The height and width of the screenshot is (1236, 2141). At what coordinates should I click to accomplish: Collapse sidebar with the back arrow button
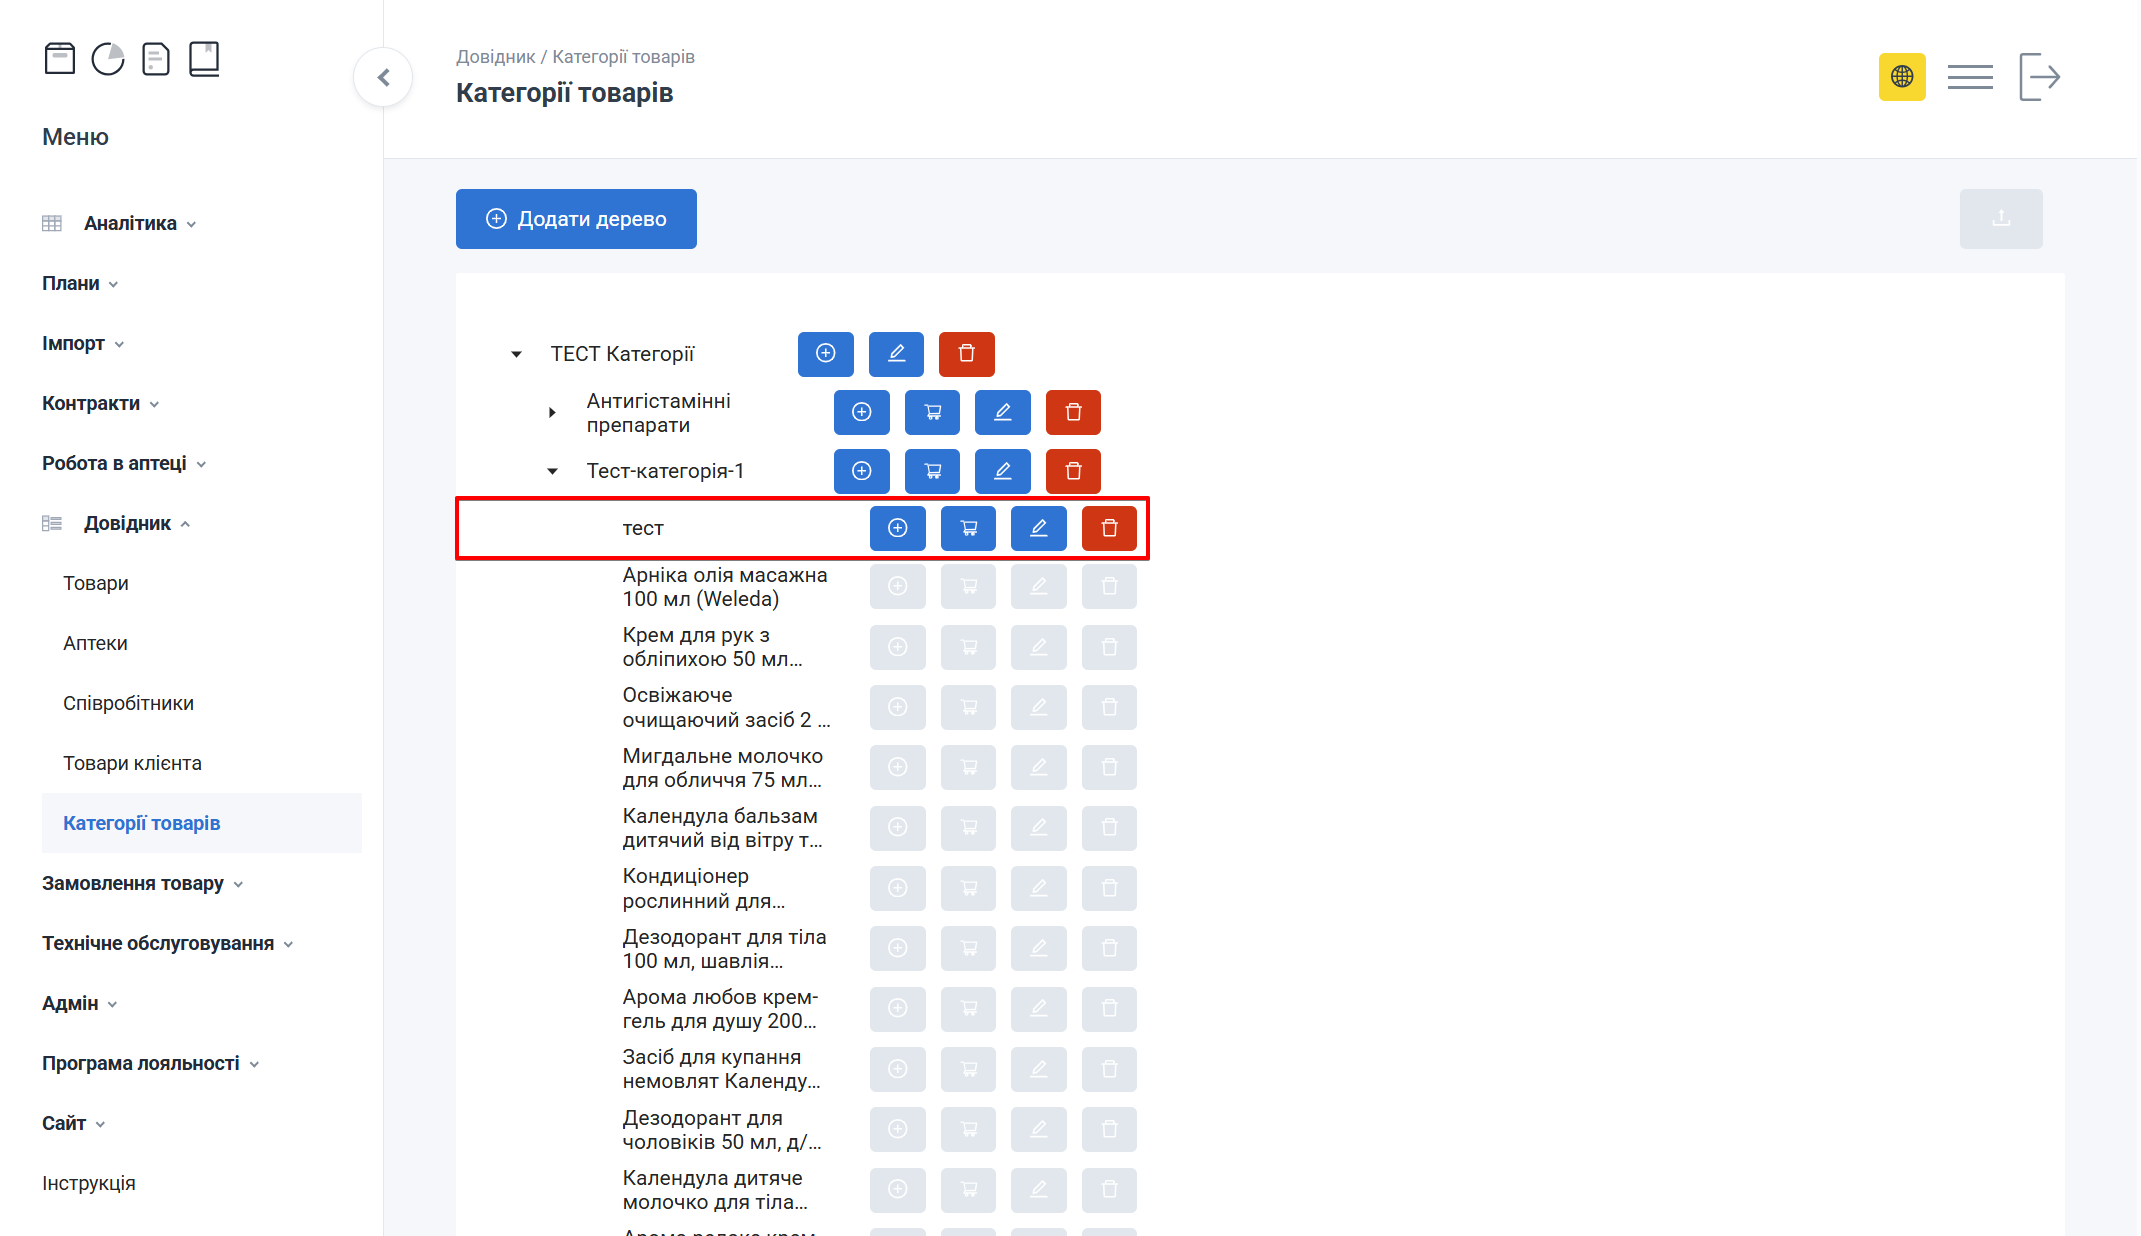(383, 77)
